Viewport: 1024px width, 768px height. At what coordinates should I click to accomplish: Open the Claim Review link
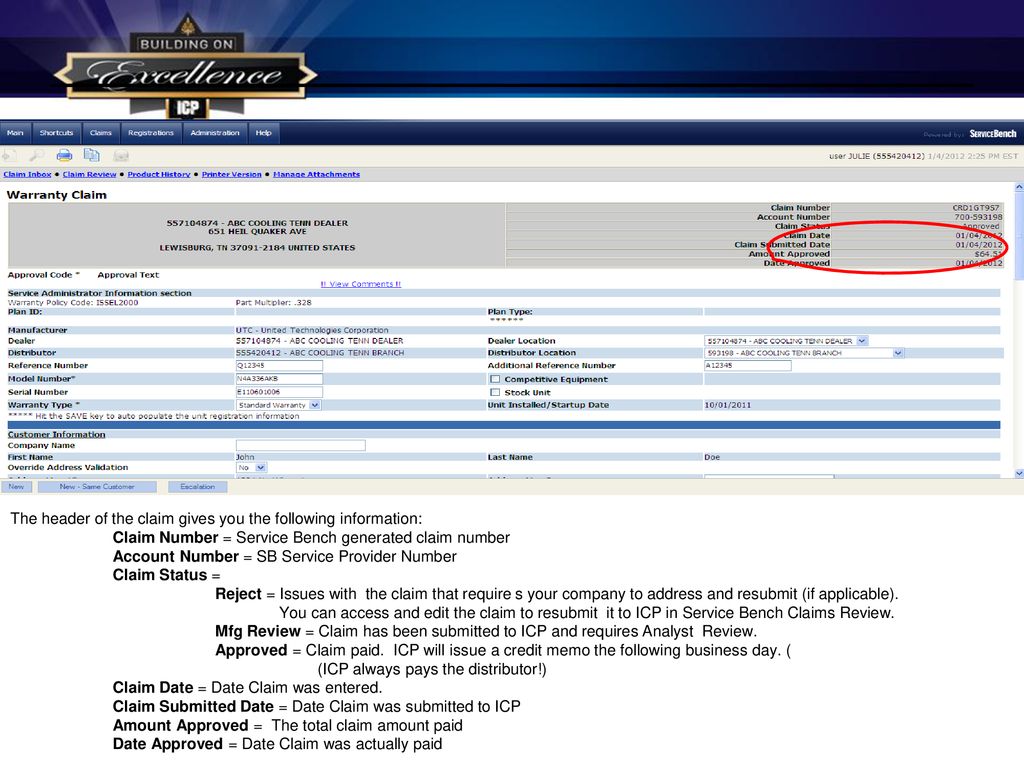click(89, 174)
